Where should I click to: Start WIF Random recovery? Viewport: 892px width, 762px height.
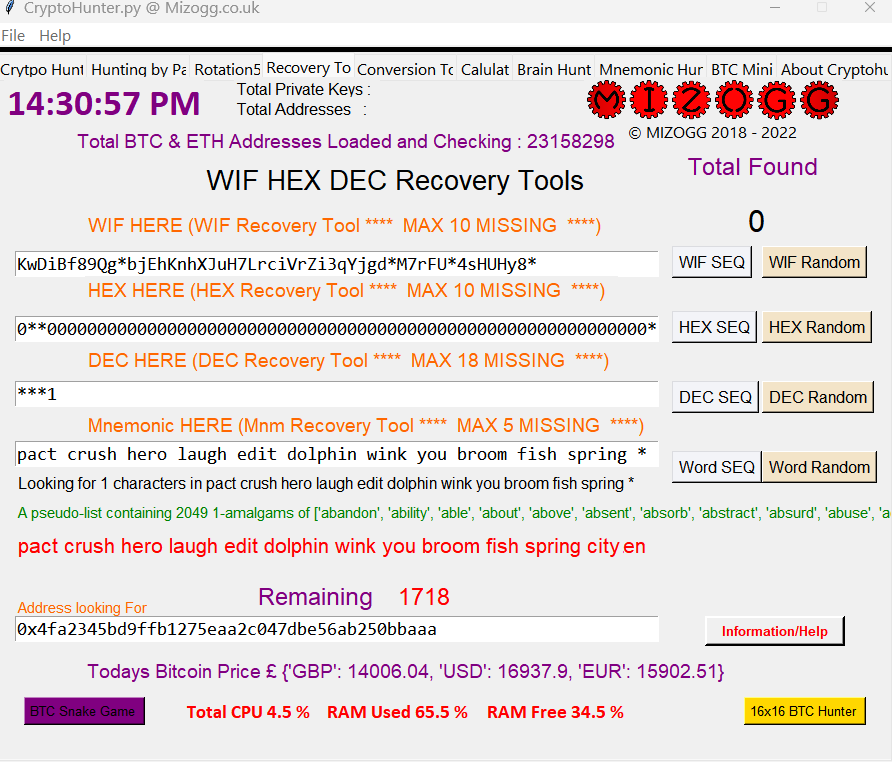click(814, 262)
